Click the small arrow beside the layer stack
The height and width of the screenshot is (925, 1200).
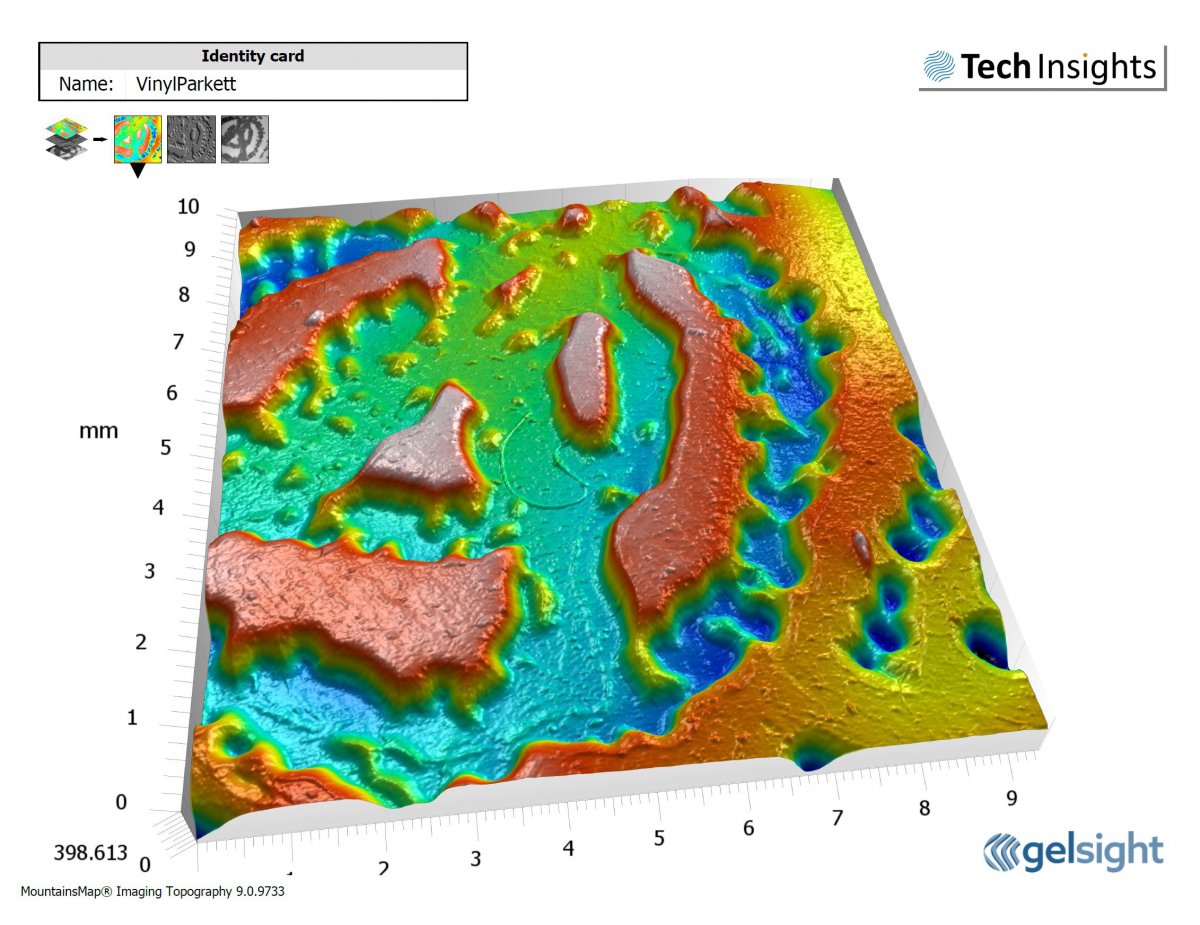(100, 139)
